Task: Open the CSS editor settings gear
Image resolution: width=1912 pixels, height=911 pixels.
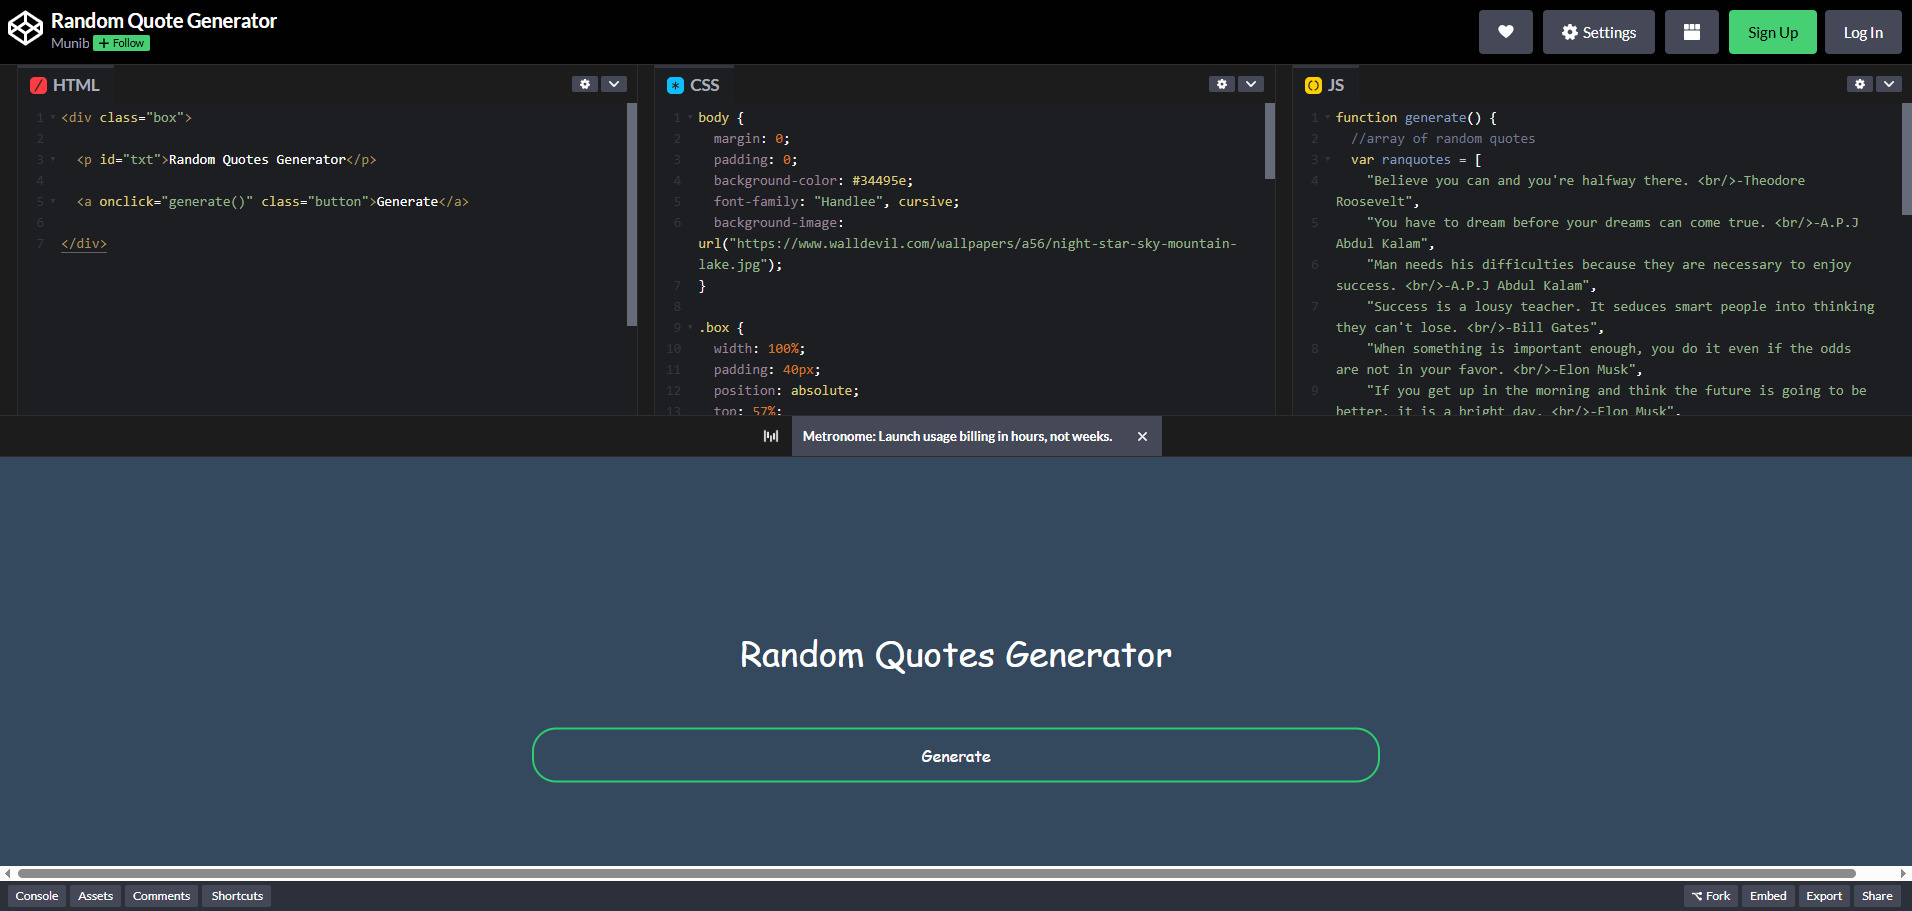Action: (1222, 84)
